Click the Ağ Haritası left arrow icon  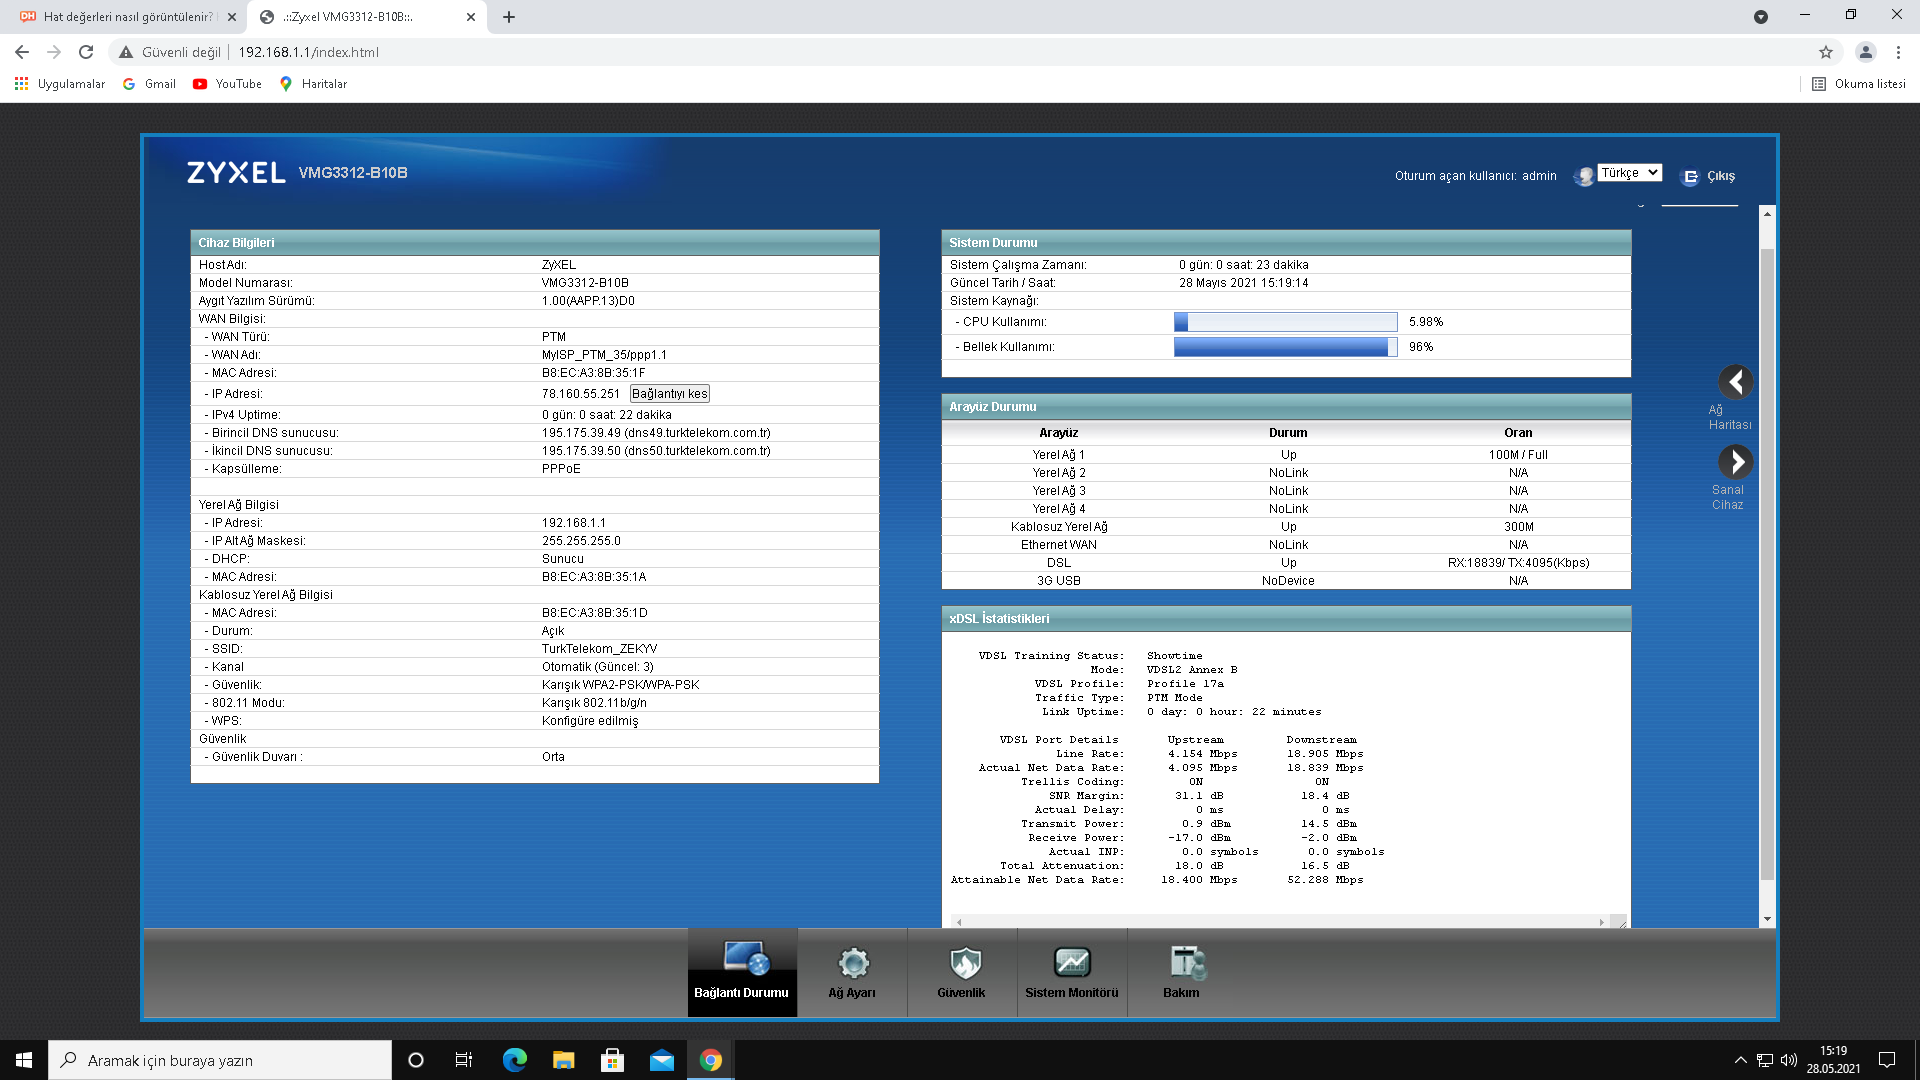(x=1735, y=382)
